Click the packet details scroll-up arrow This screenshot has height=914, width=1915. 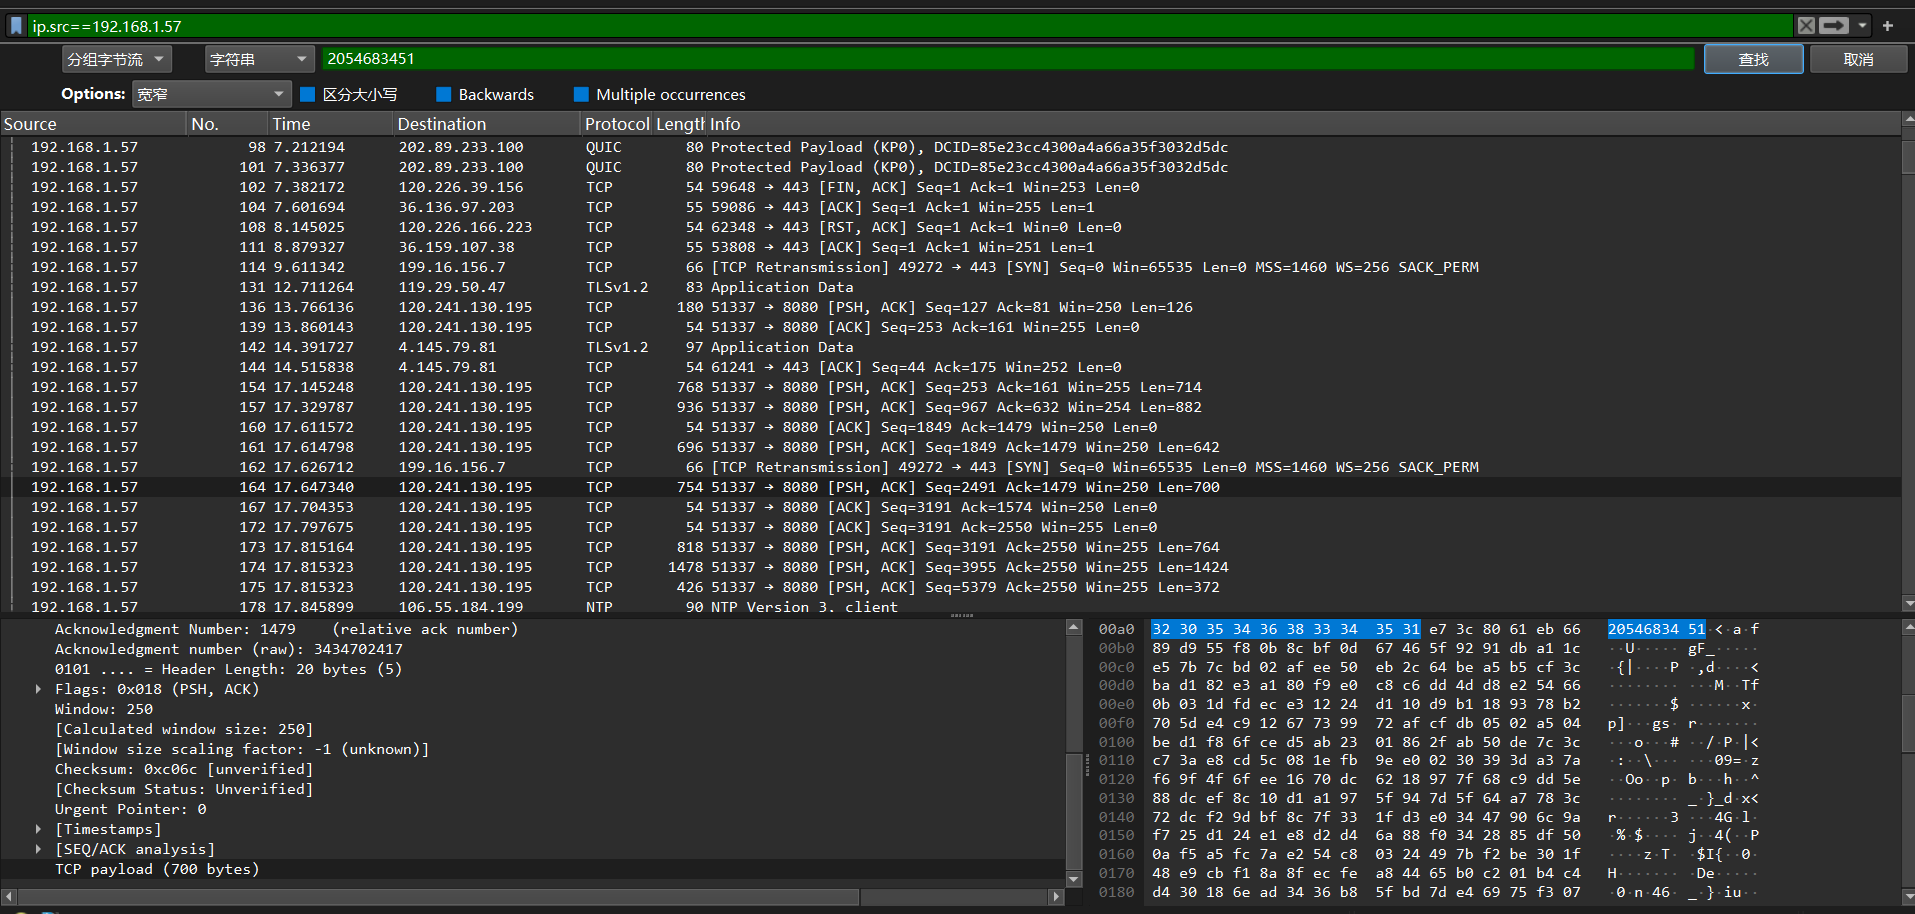tap(1074, 628)
